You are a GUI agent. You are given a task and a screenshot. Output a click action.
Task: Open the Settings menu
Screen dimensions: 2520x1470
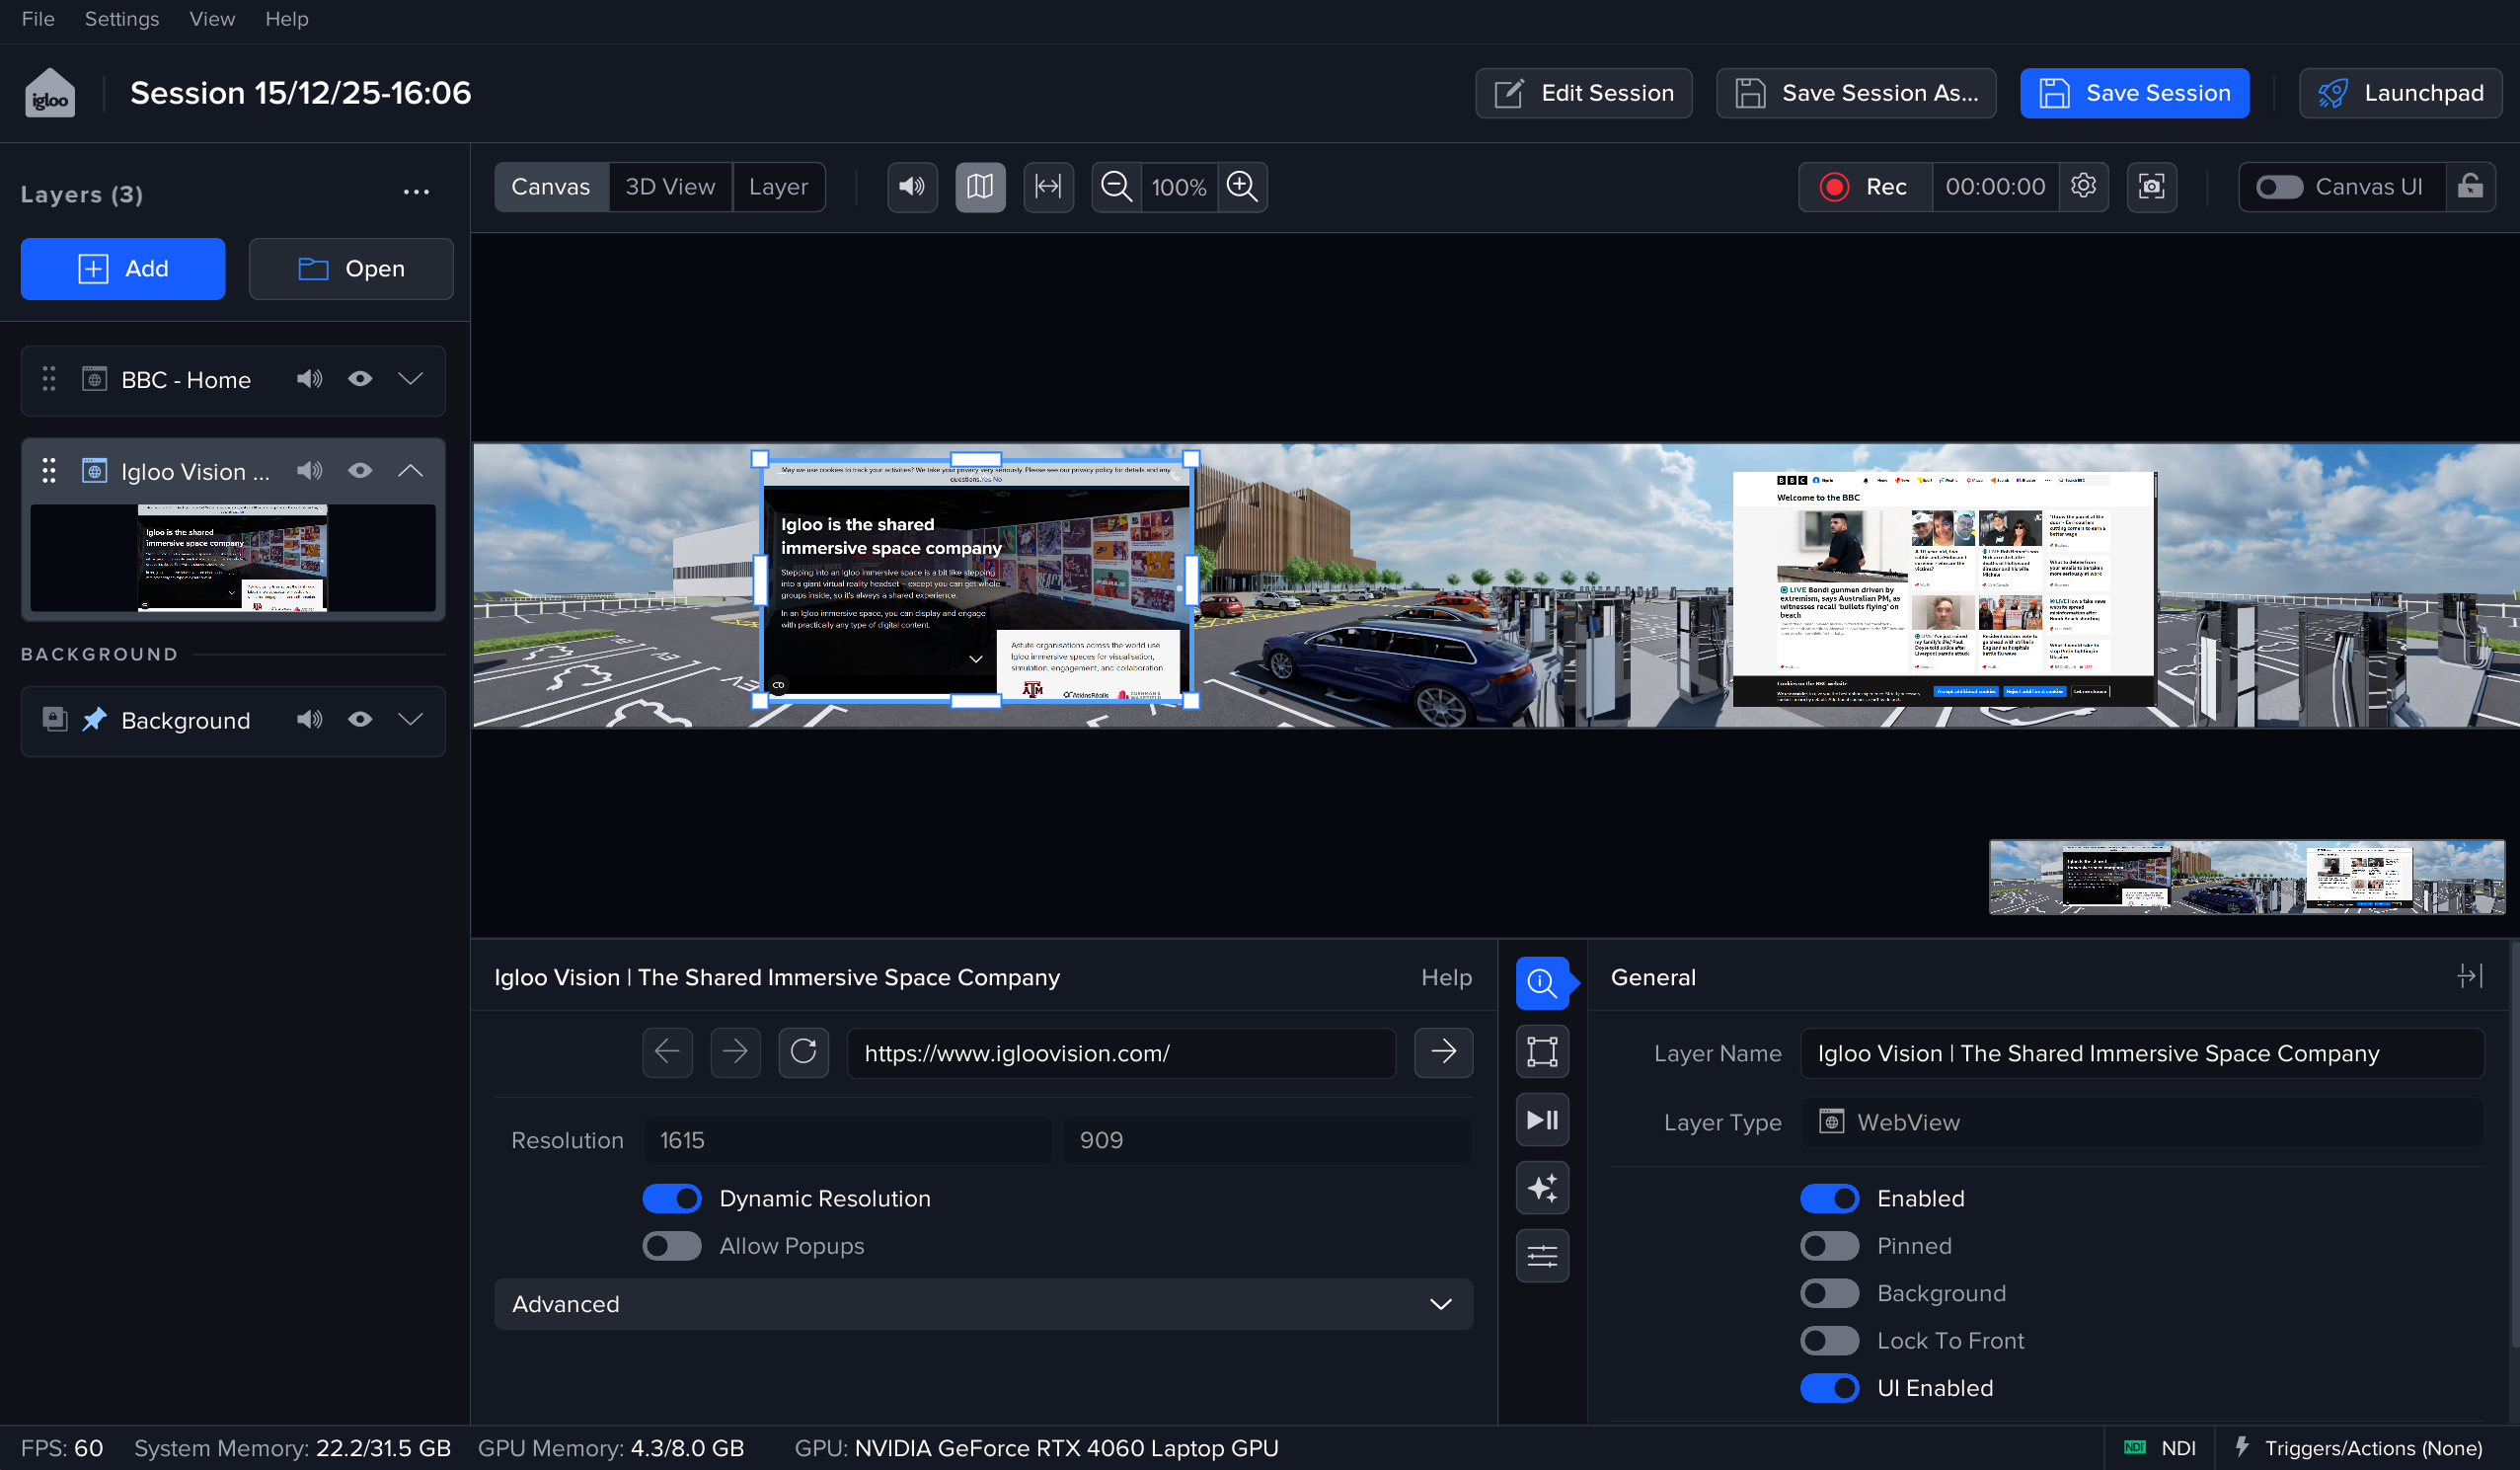[121, 19]
